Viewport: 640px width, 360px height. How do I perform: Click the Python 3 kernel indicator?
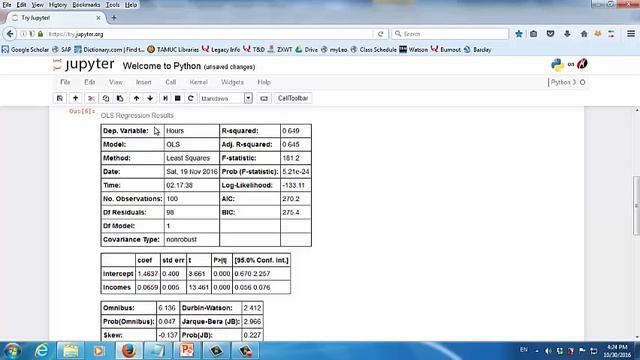(x=567, y=82)
